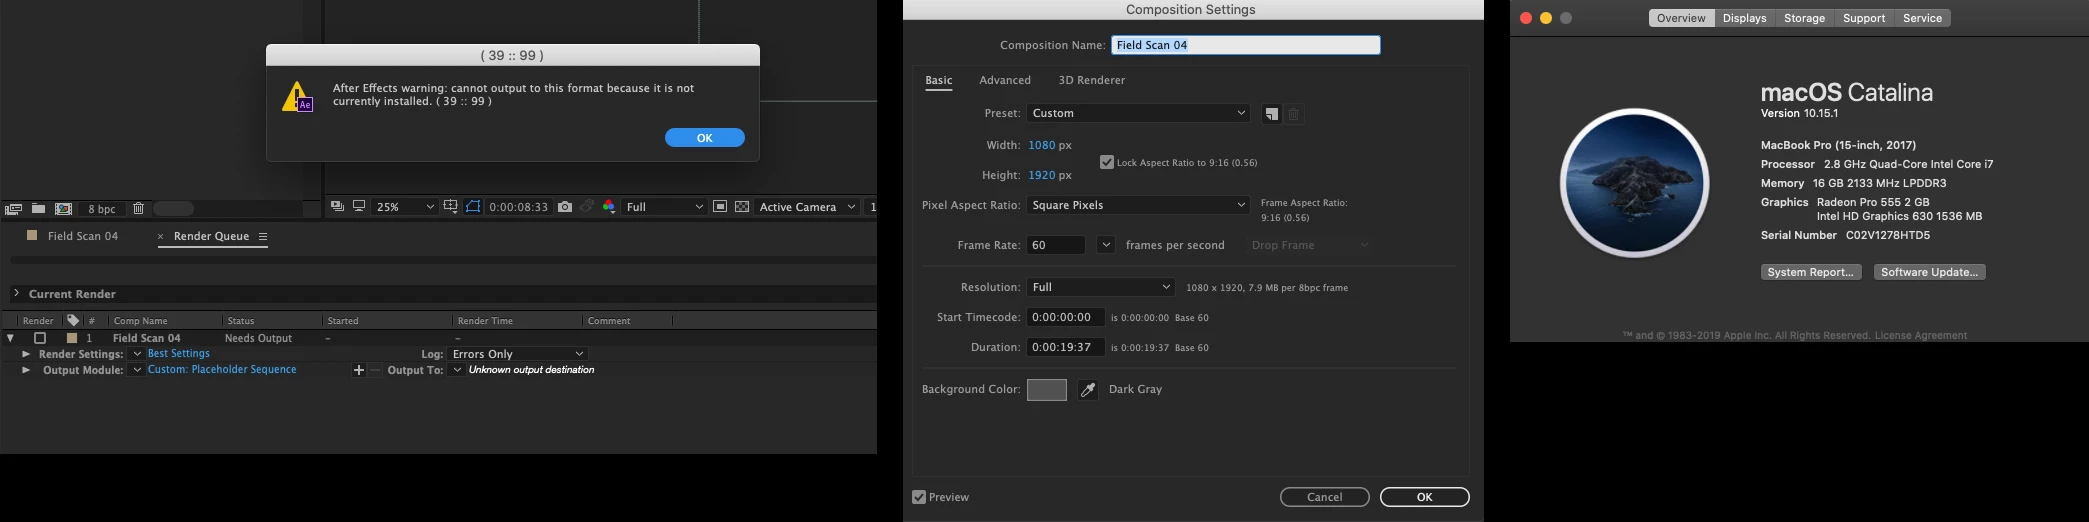This screenshot has width=2089, height=522.
Task: Click the label tag column header icon
Action: [72, 320]
